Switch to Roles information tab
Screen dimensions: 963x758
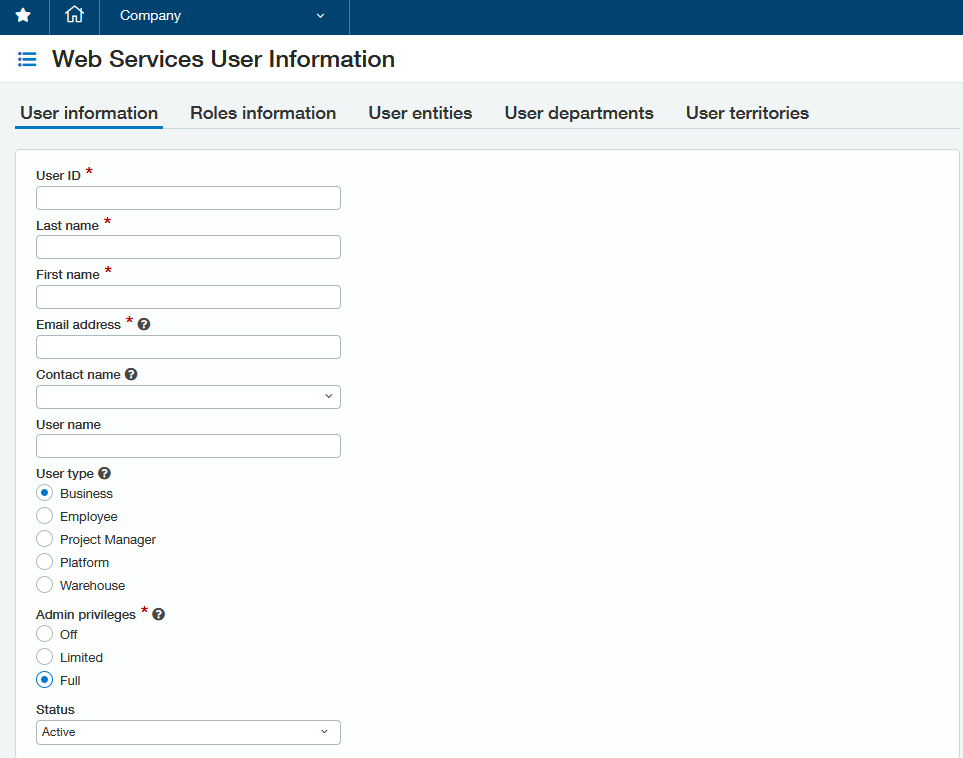pyautogui.click(x=263, y=113)
